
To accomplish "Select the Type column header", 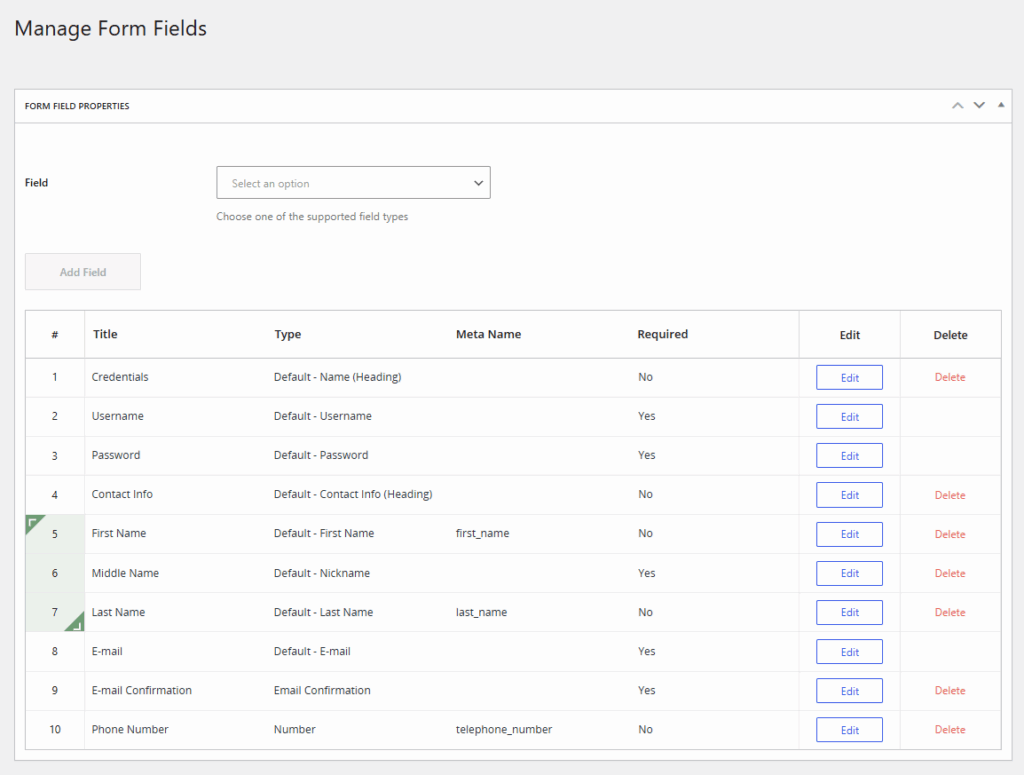I will tap(287, 334).
